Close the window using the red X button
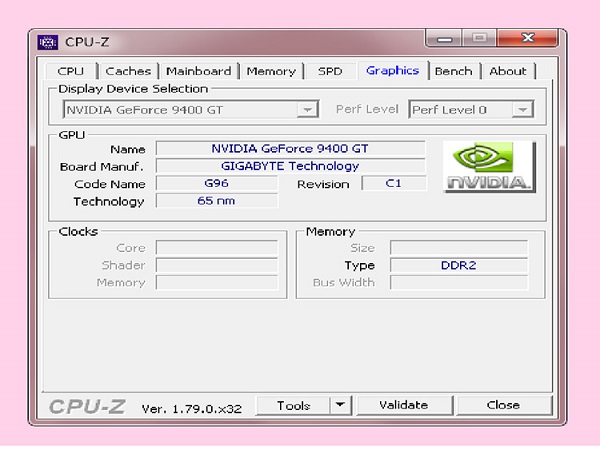 click(527, 40)
